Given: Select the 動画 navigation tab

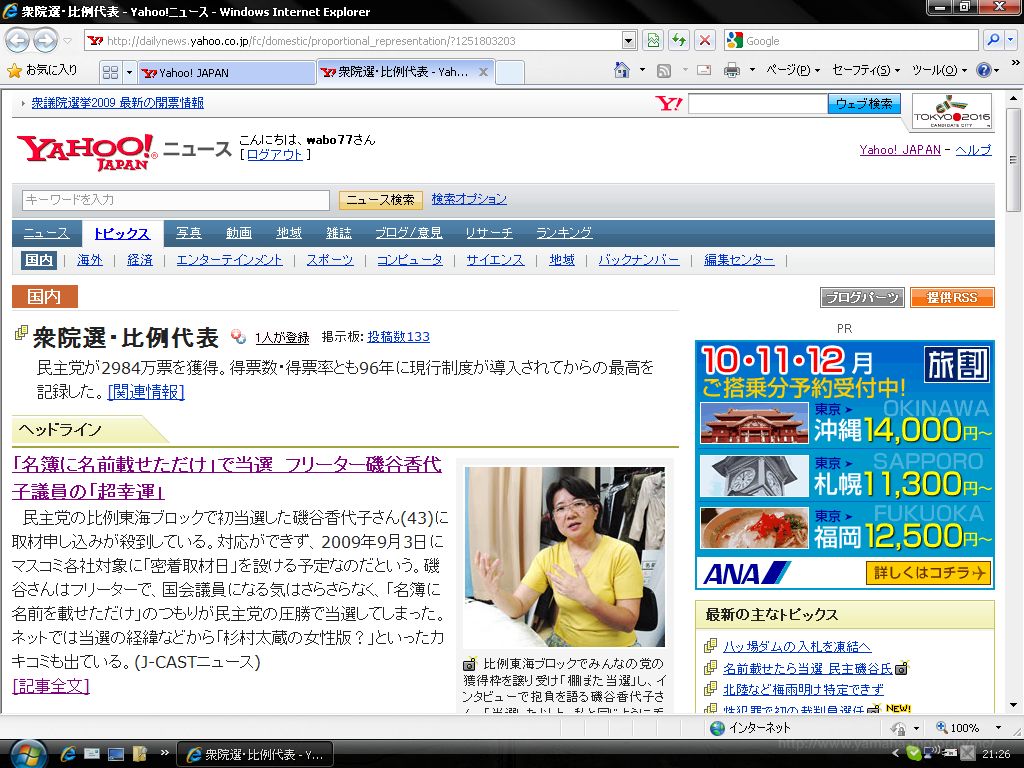Looking at the screenshot, I should coord(238,233).
